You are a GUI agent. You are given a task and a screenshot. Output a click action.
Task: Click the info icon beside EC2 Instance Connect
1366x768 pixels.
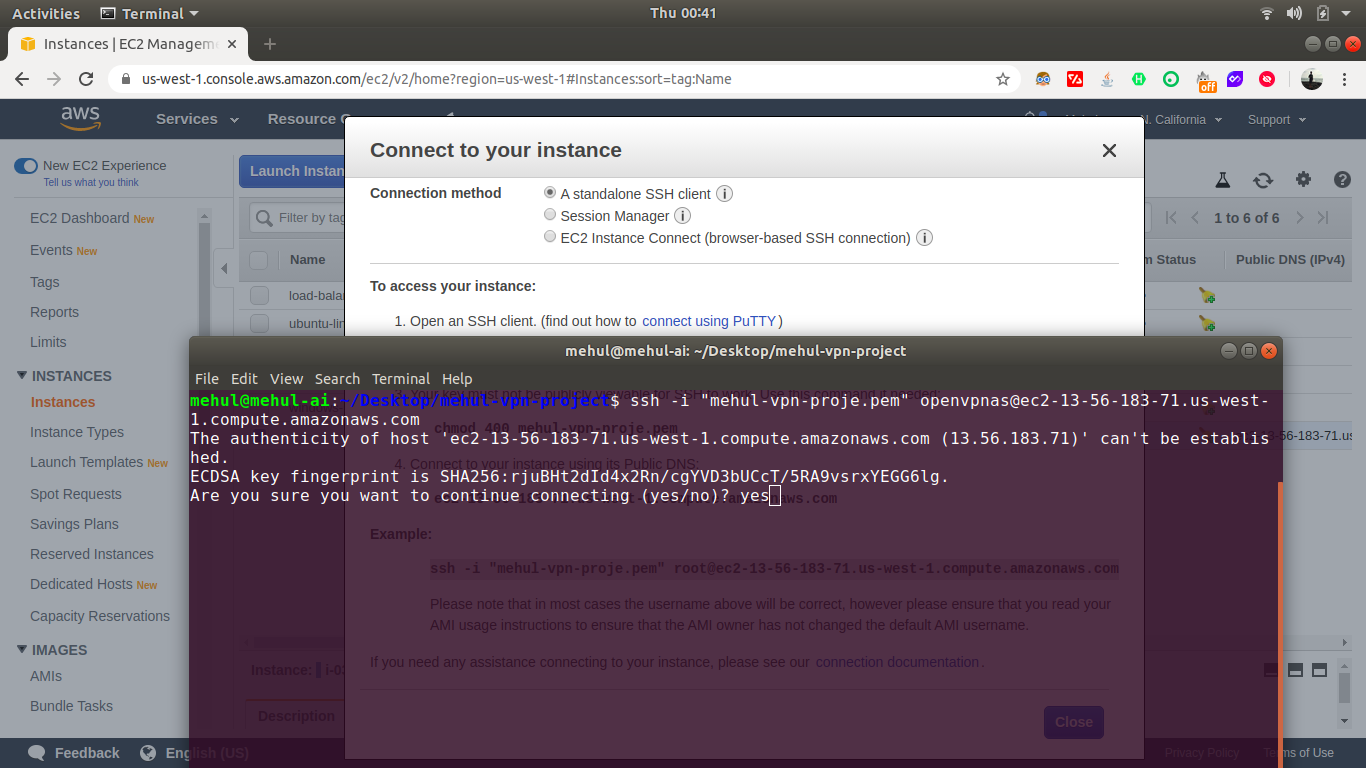925,238
